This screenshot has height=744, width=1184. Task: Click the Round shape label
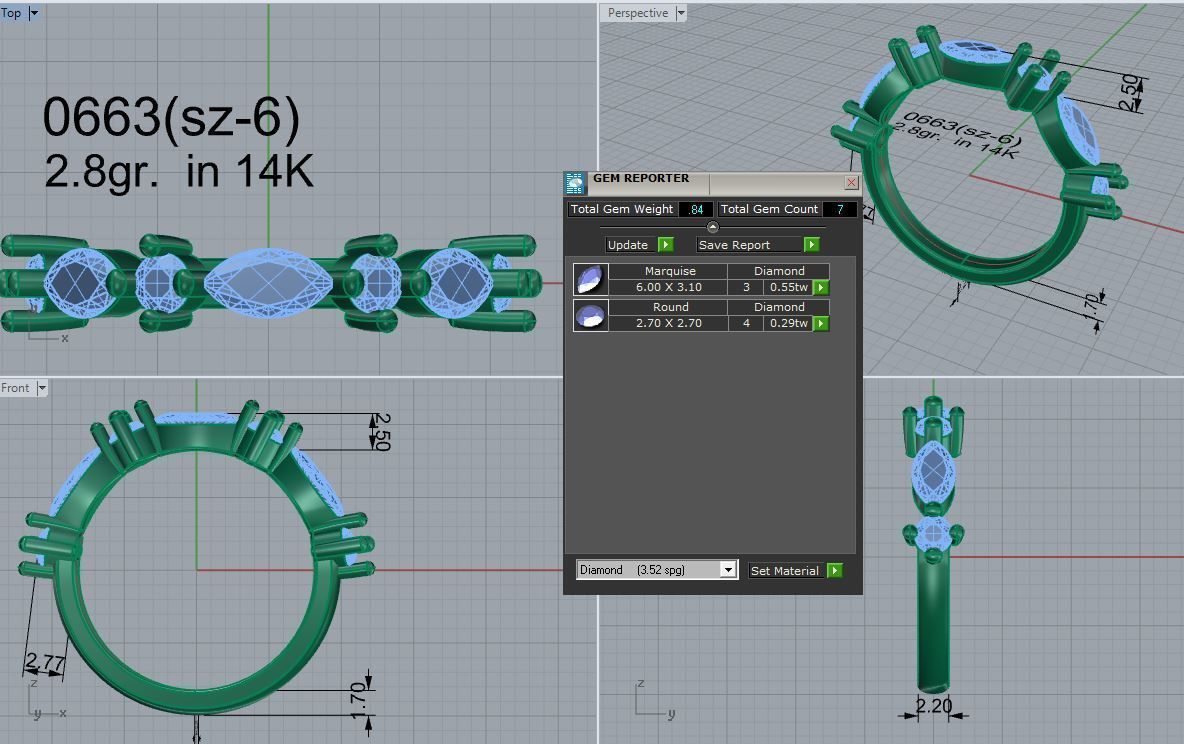pos(670,307)
